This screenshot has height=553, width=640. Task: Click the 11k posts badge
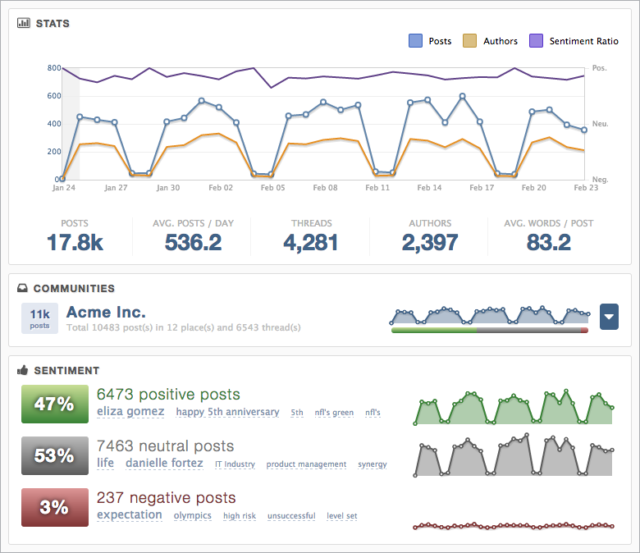click(x=40, y=317)
